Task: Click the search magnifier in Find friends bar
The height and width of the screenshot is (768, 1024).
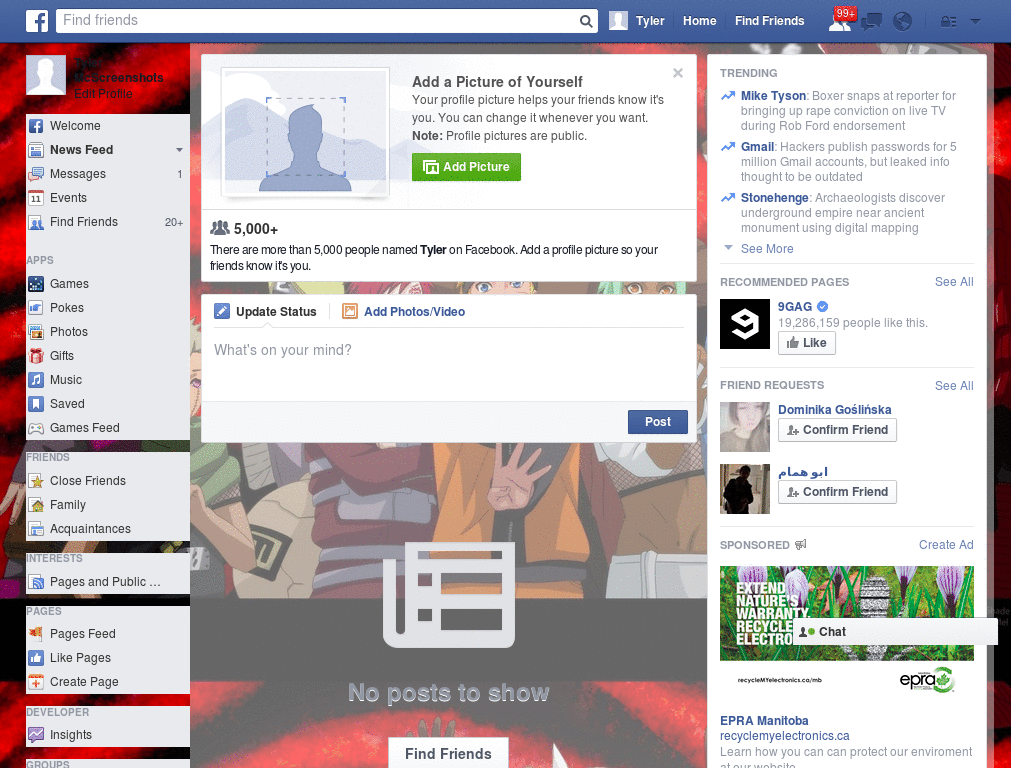Action: coord(585,20)
